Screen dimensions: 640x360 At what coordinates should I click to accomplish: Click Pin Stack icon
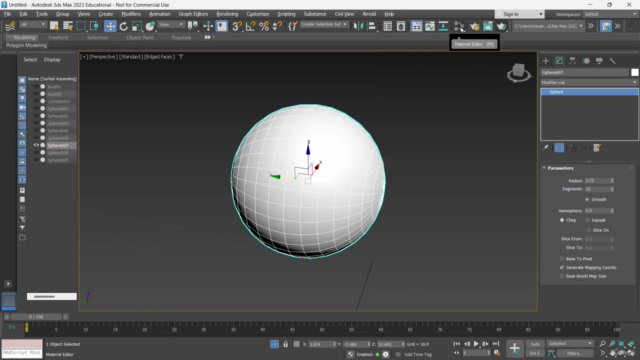pos(546,148)
